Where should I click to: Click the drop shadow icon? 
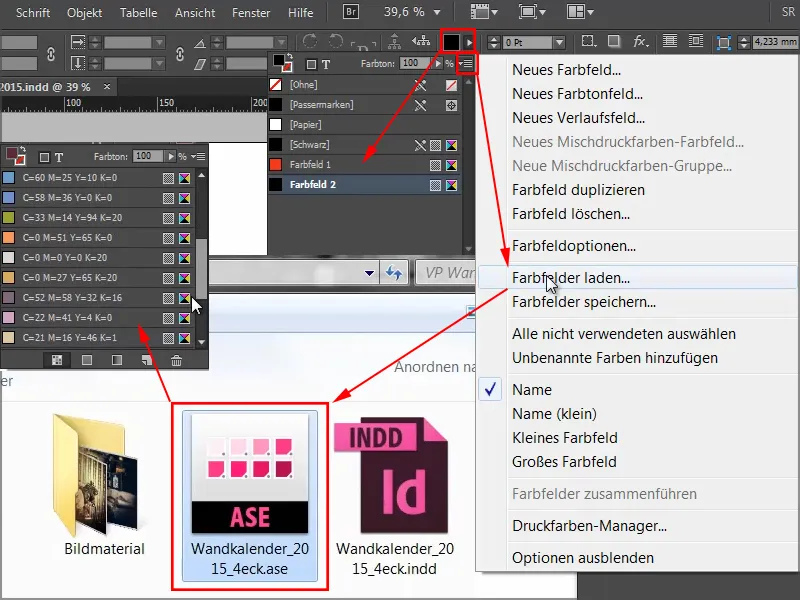click(x=614, y=41)
